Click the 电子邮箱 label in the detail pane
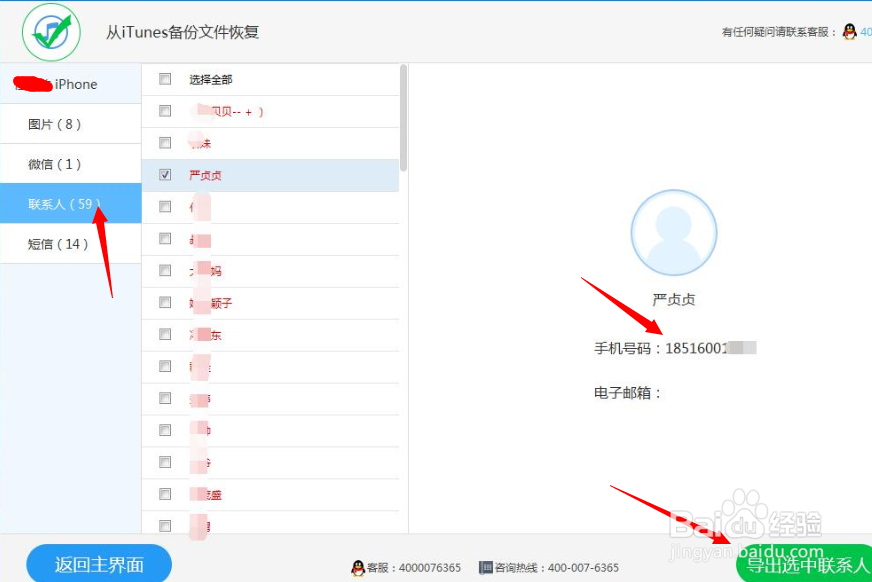872x582 pixels. (628, 393)
